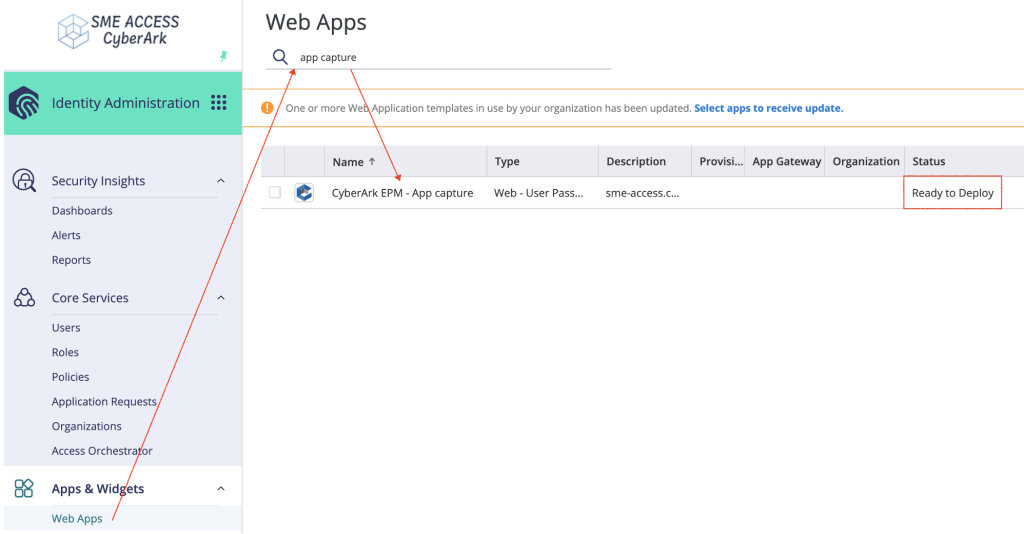
Task: Go to Users under Core Services
Action: coord(66,328)
